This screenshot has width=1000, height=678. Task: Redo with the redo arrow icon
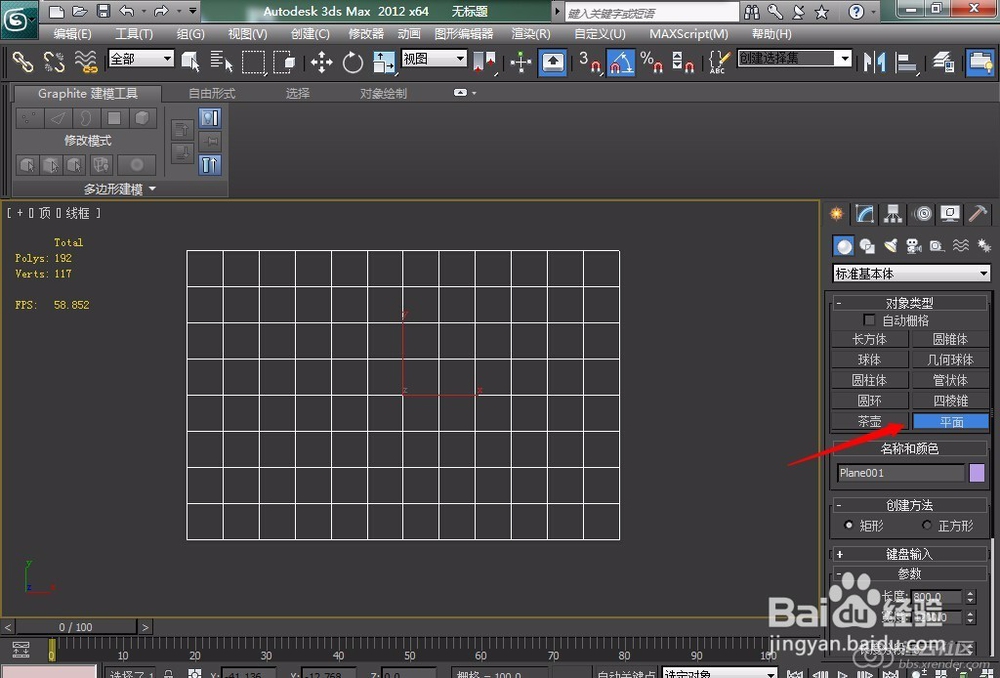[161, 11]
